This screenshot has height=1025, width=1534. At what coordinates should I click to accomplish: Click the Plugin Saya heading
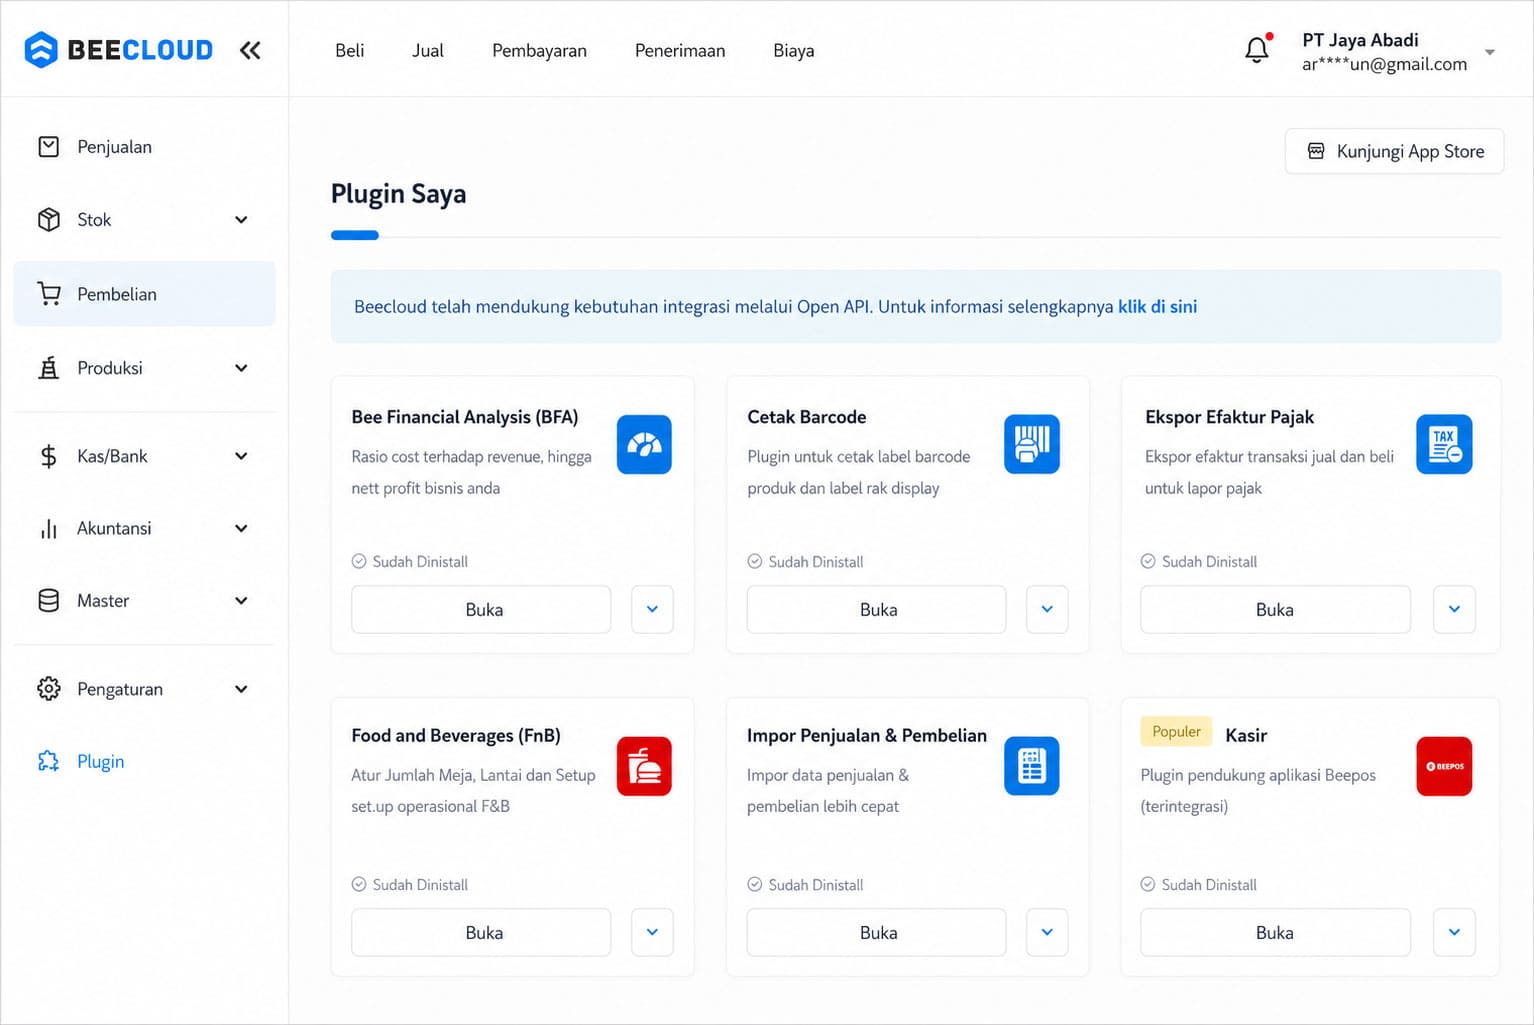[x=398, y=194]
